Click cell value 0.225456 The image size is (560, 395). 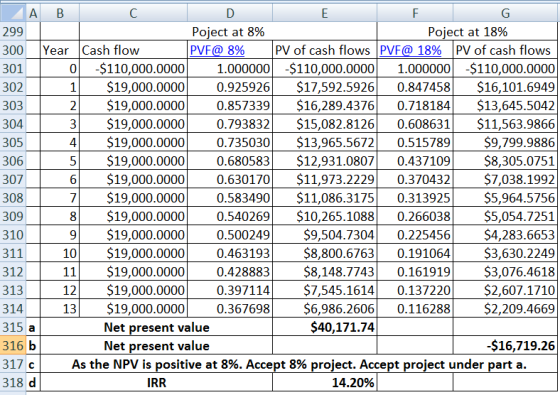415,235
